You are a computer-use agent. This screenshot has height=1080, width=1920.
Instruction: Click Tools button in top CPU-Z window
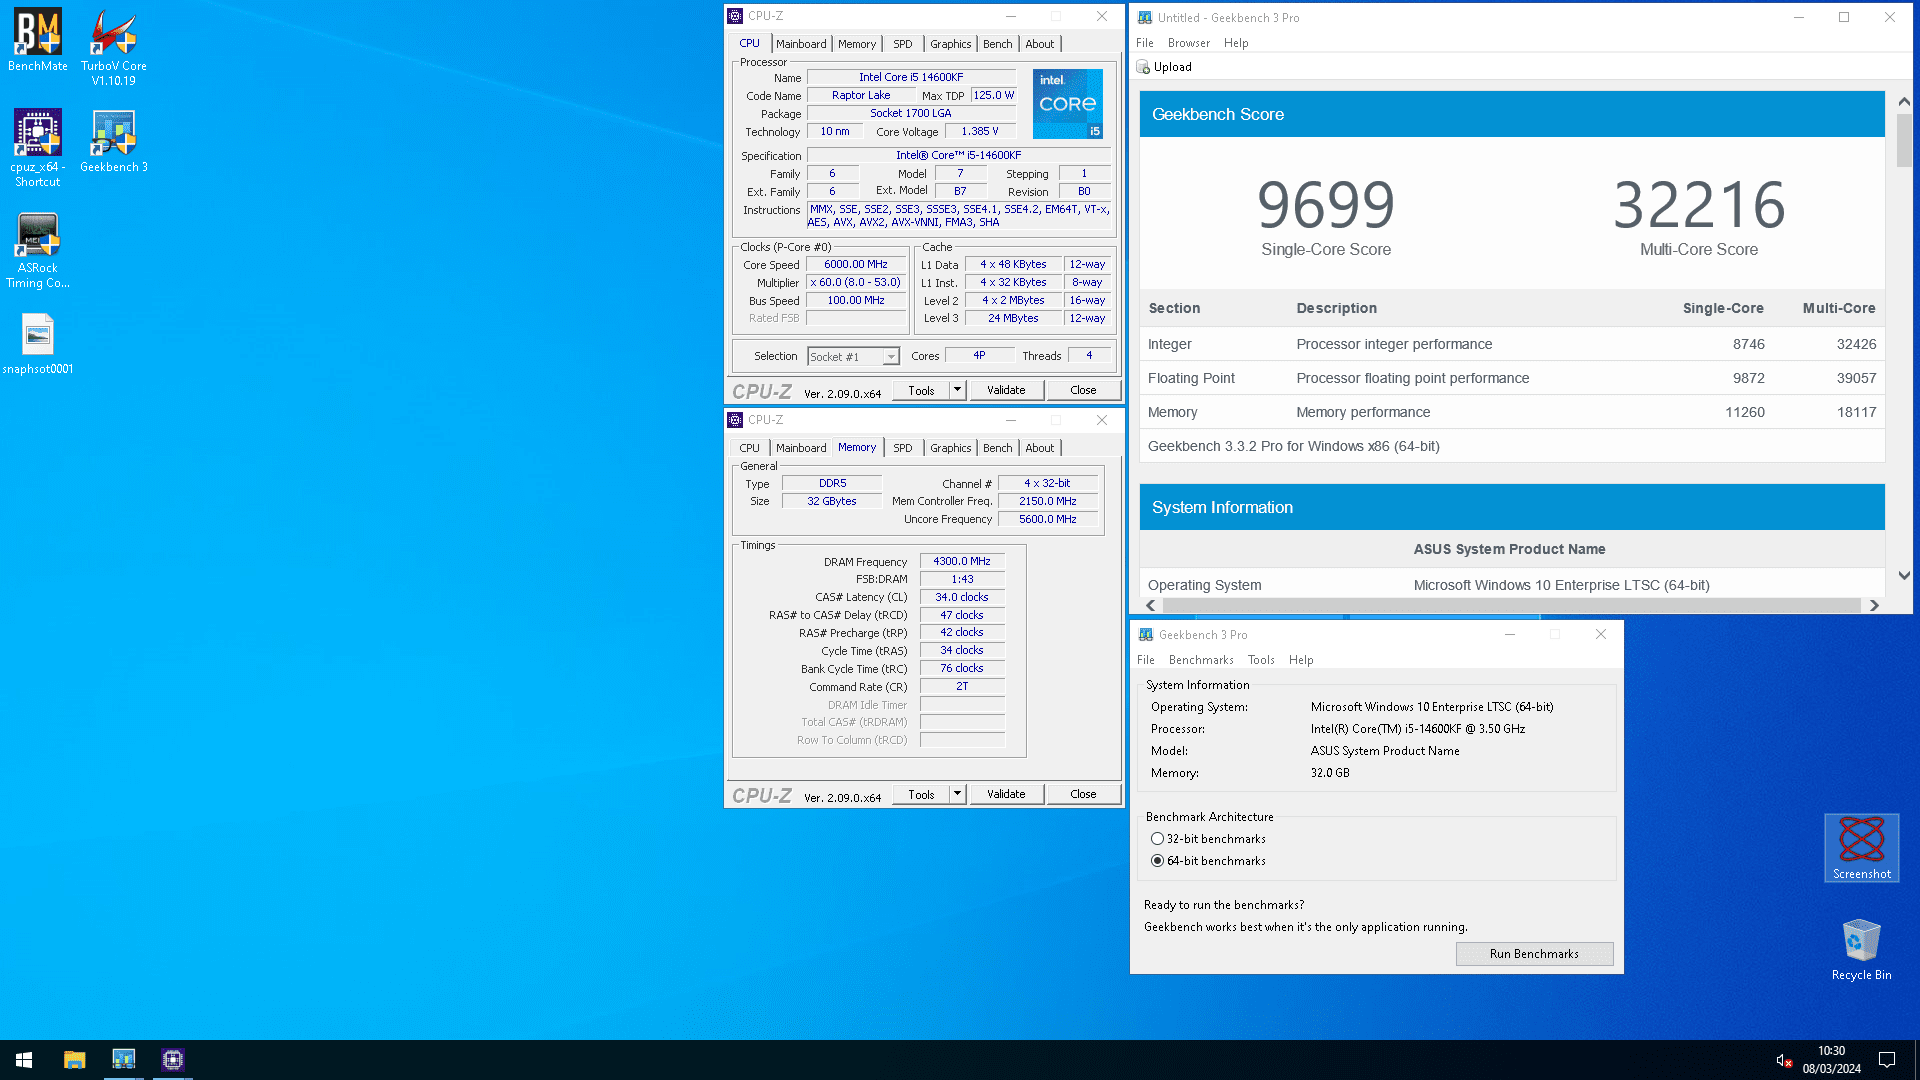pyautogui.click(x=921, y=390)
